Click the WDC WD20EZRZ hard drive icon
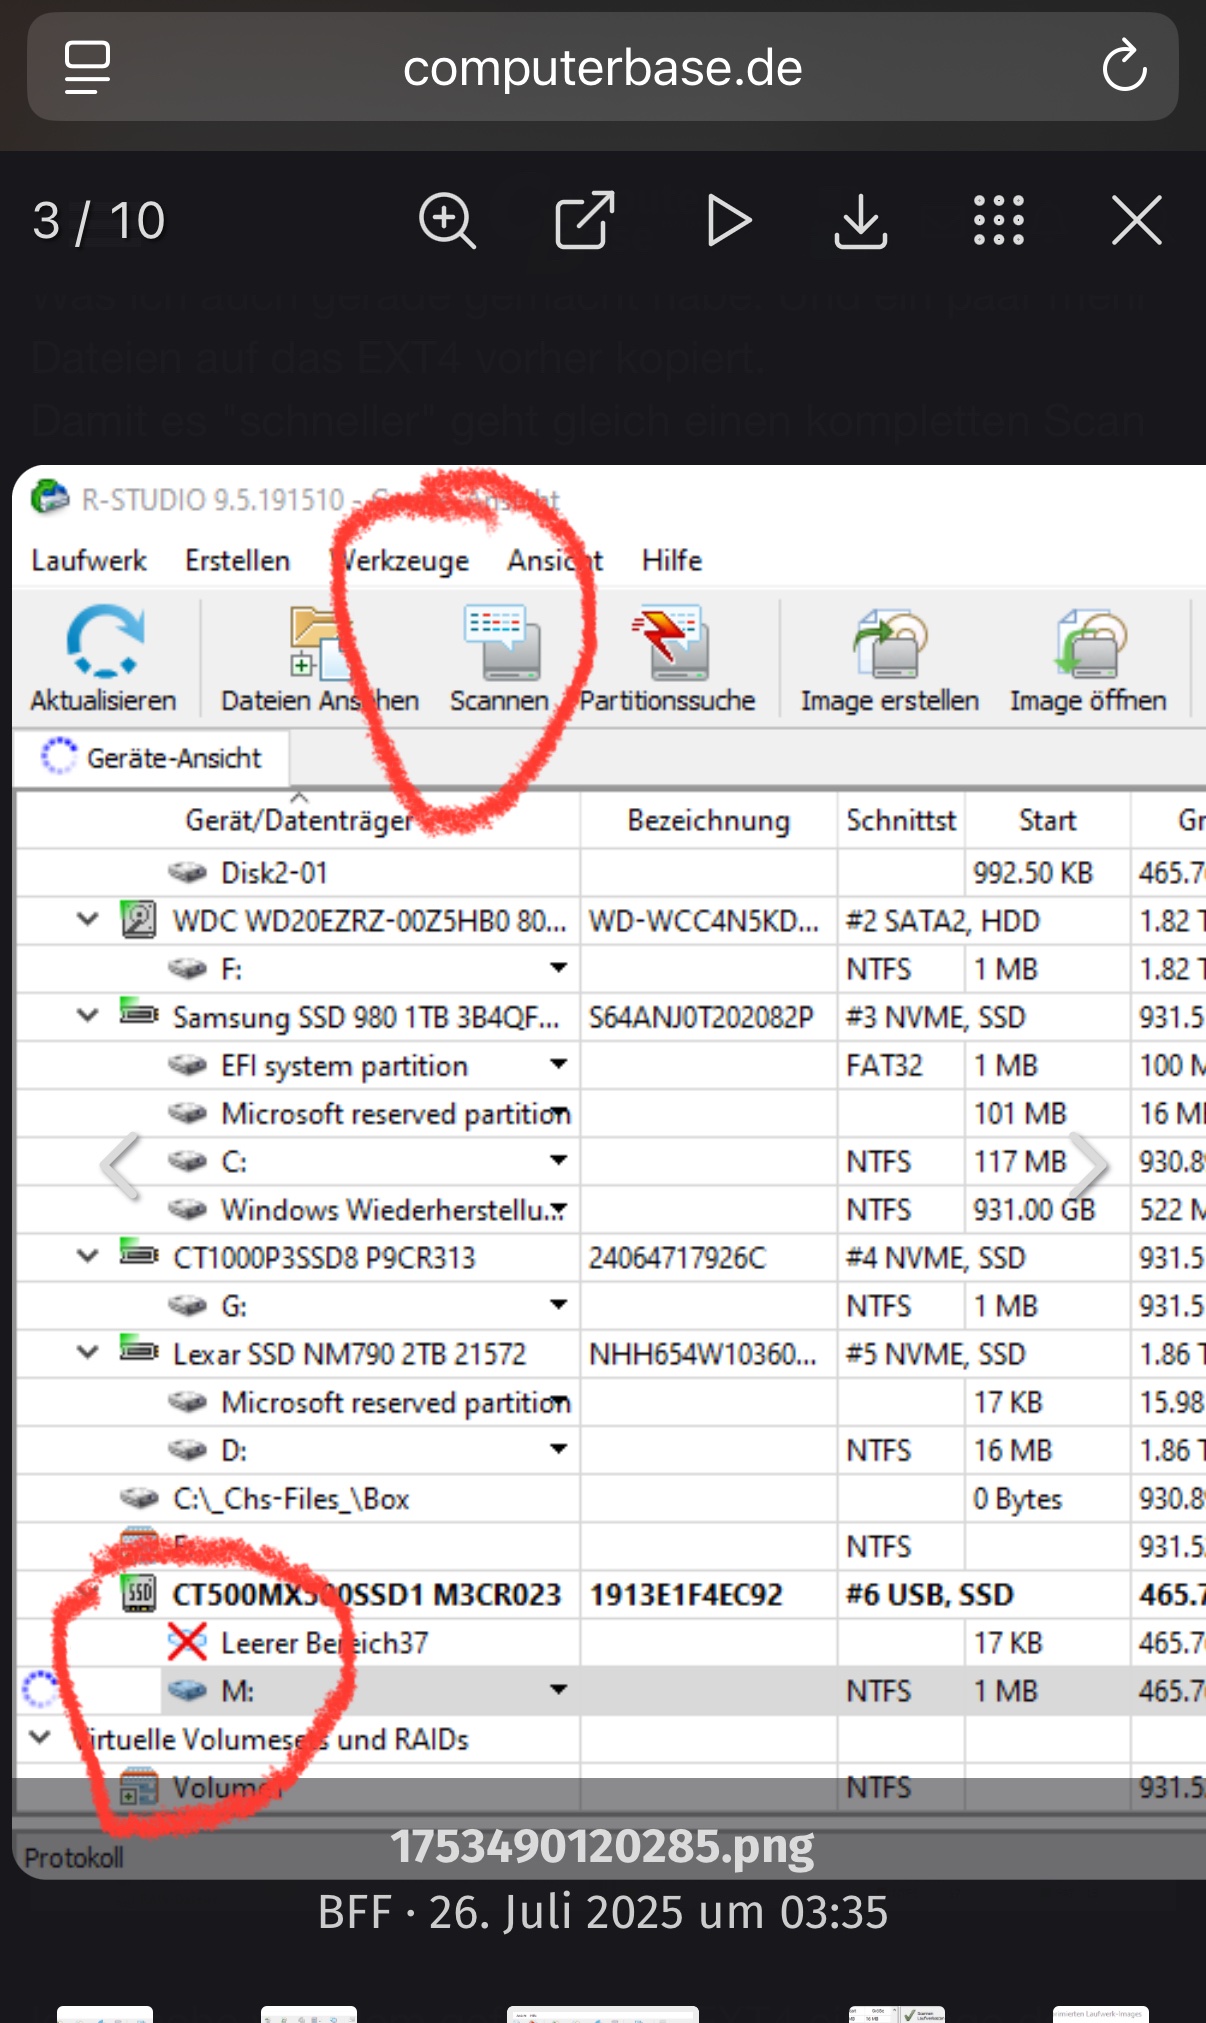 138,919
